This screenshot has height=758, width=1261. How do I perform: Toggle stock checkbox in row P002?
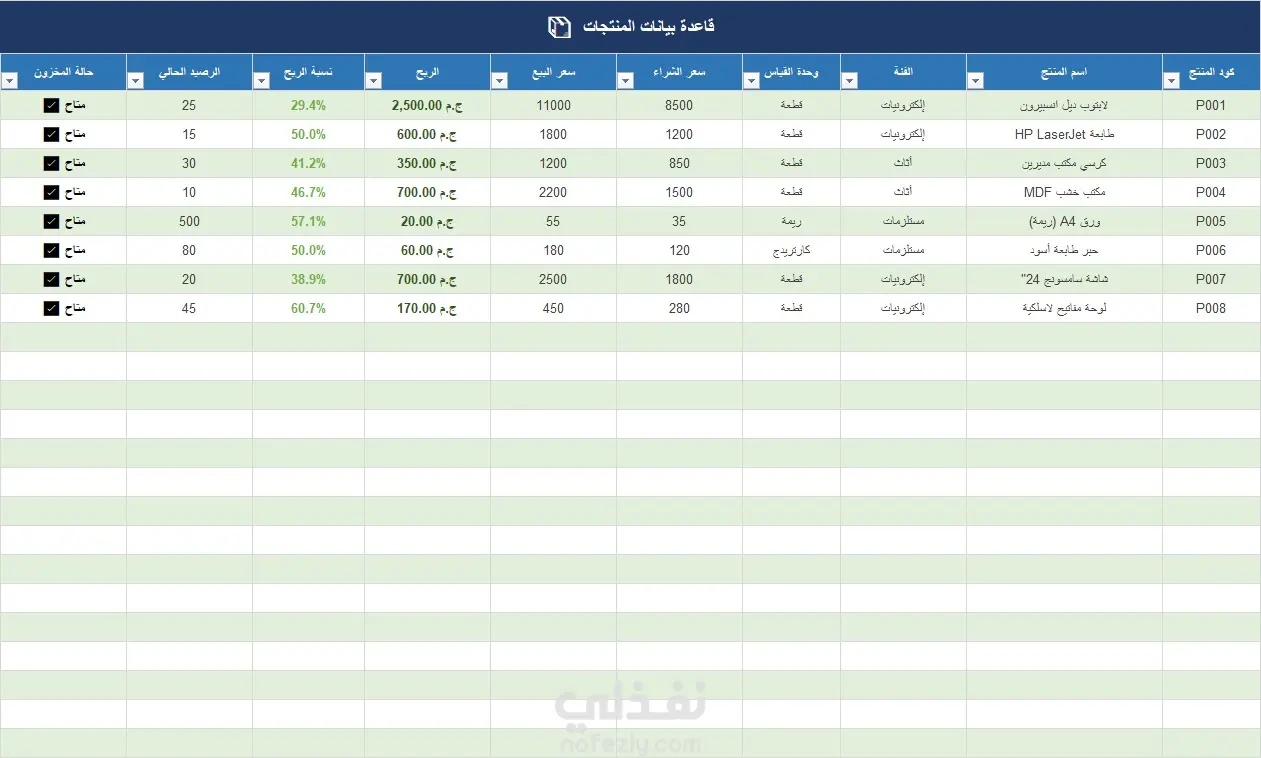(x=51, y=134)
